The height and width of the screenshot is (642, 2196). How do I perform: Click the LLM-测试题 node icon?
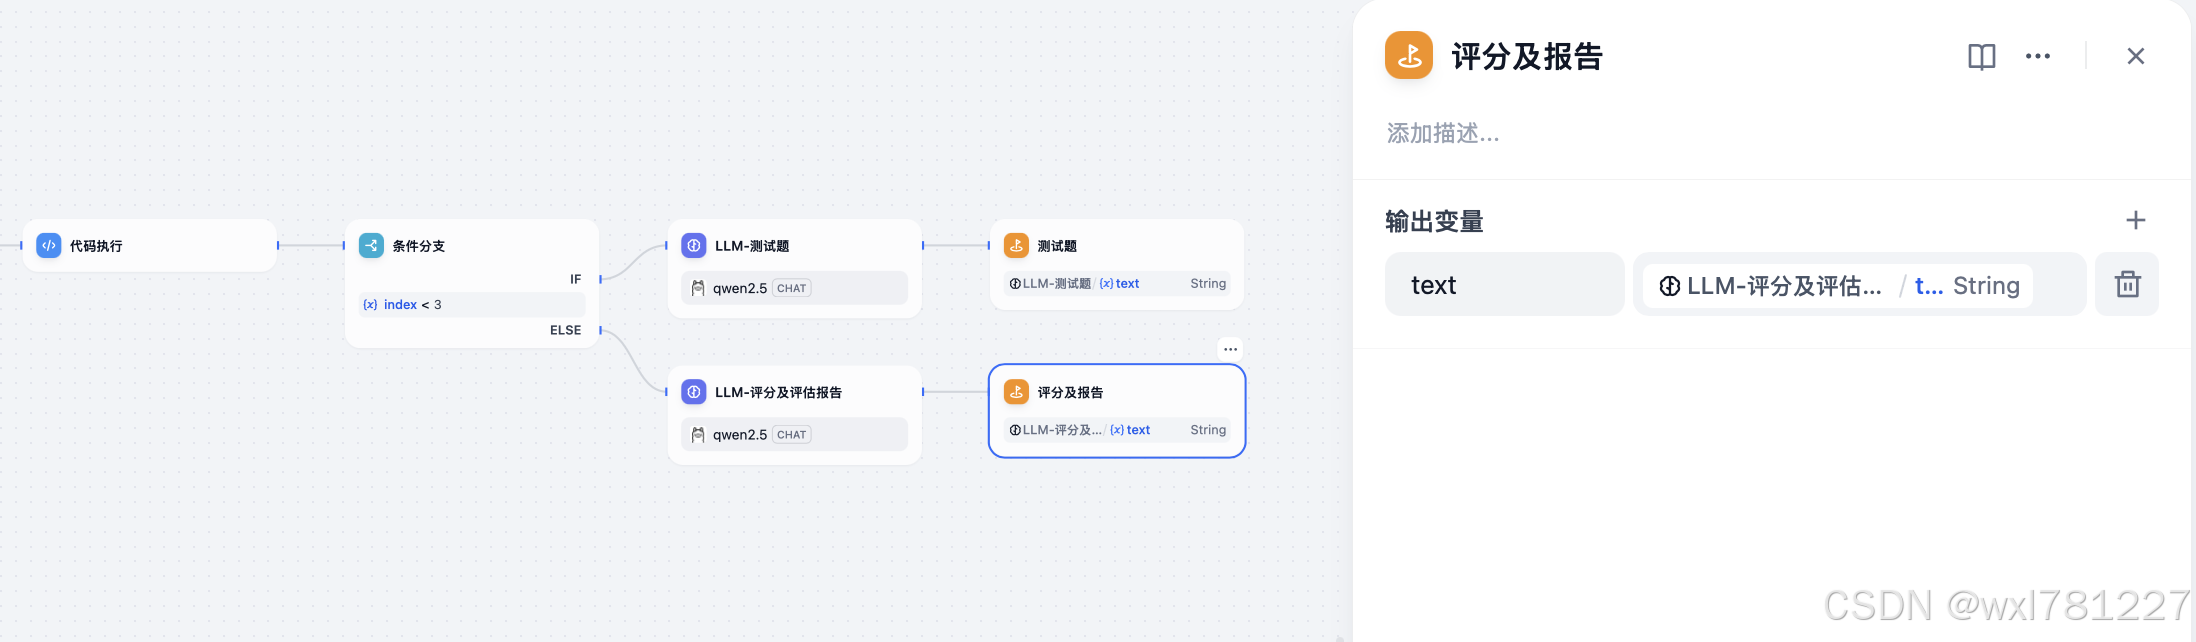pyautogui.click(x=694, y=245)
